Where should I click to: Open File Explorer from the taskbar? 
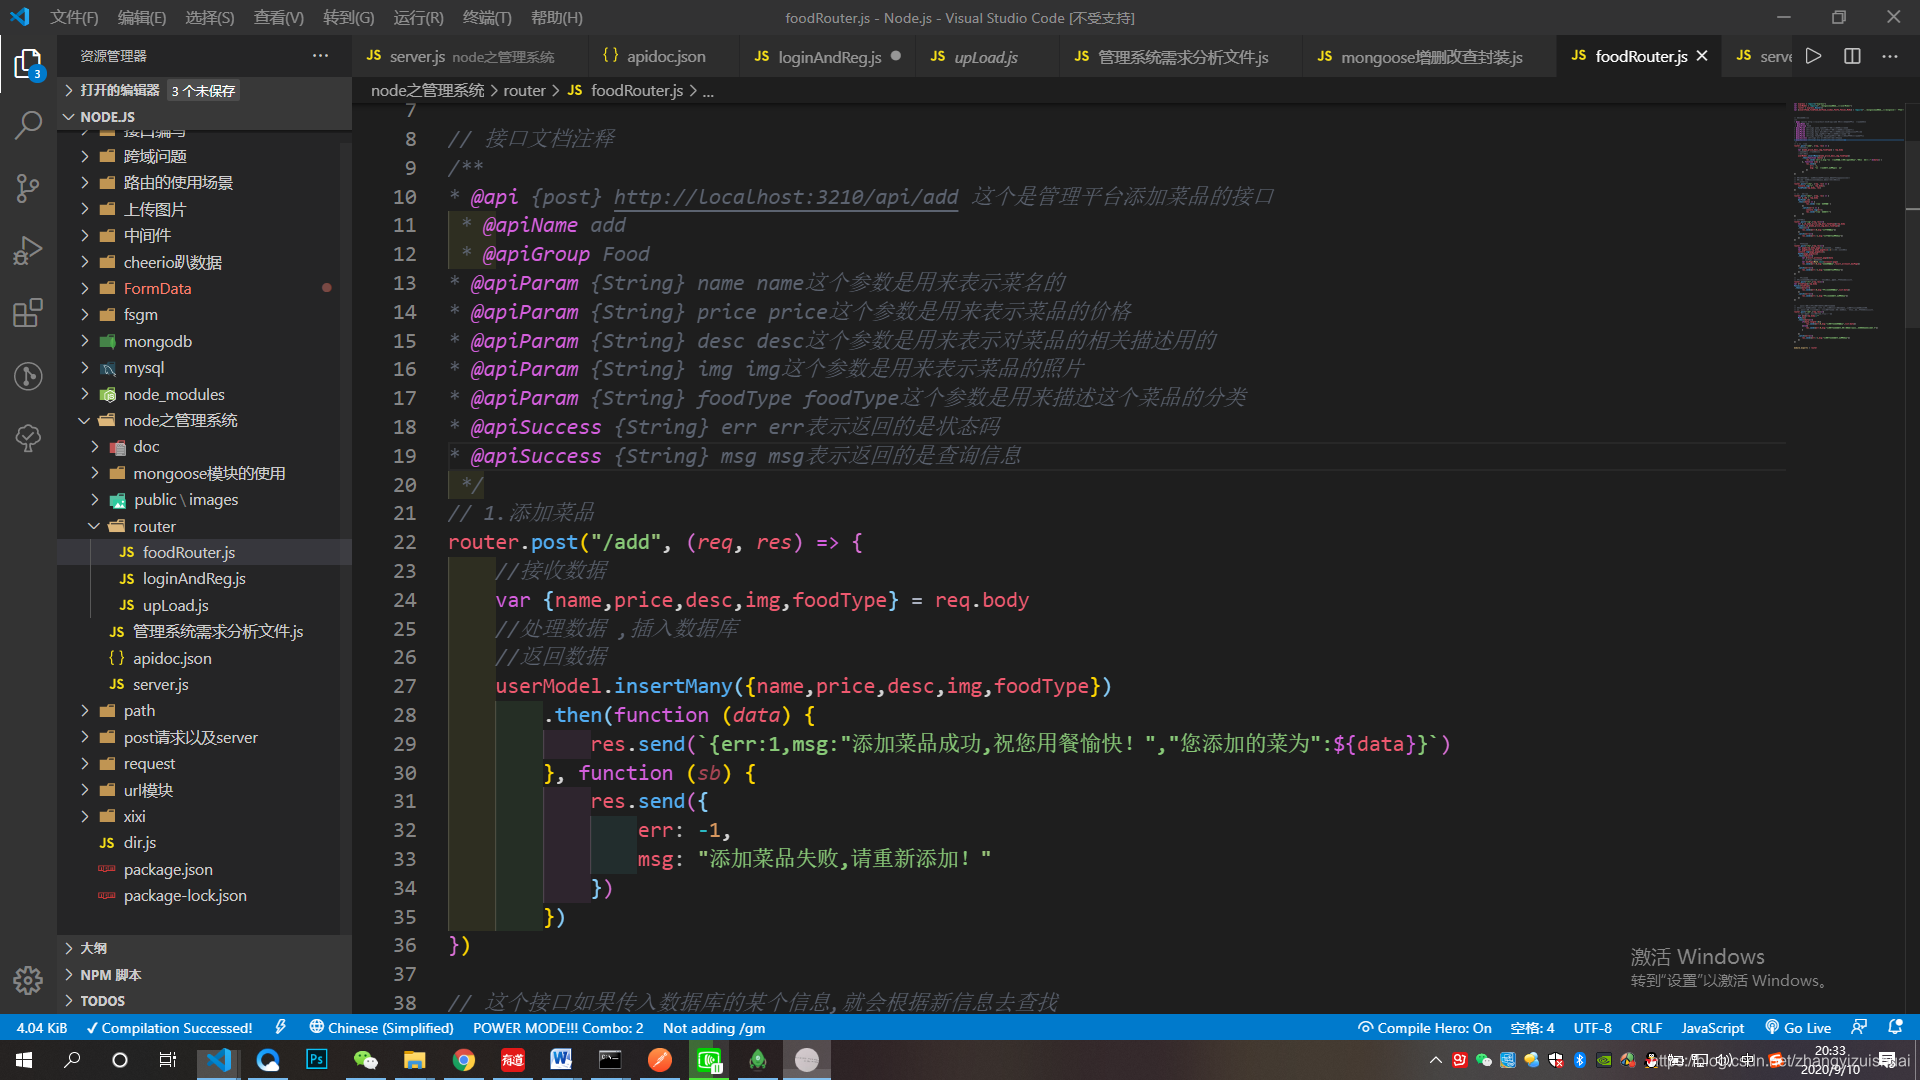click(x=414, y=1060)
